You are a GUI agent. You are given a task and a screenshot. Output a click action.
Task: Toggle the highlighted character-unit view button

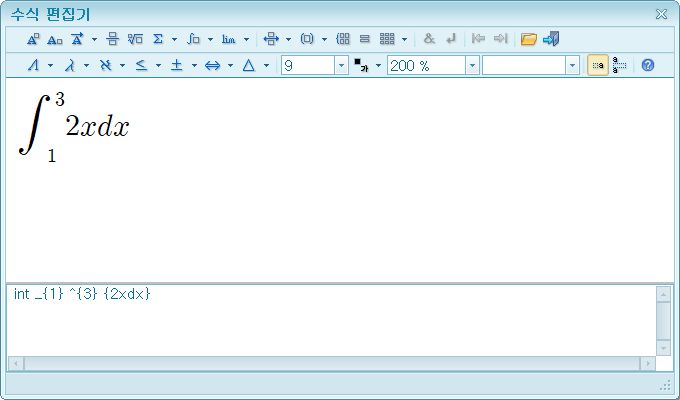point(598,65)
